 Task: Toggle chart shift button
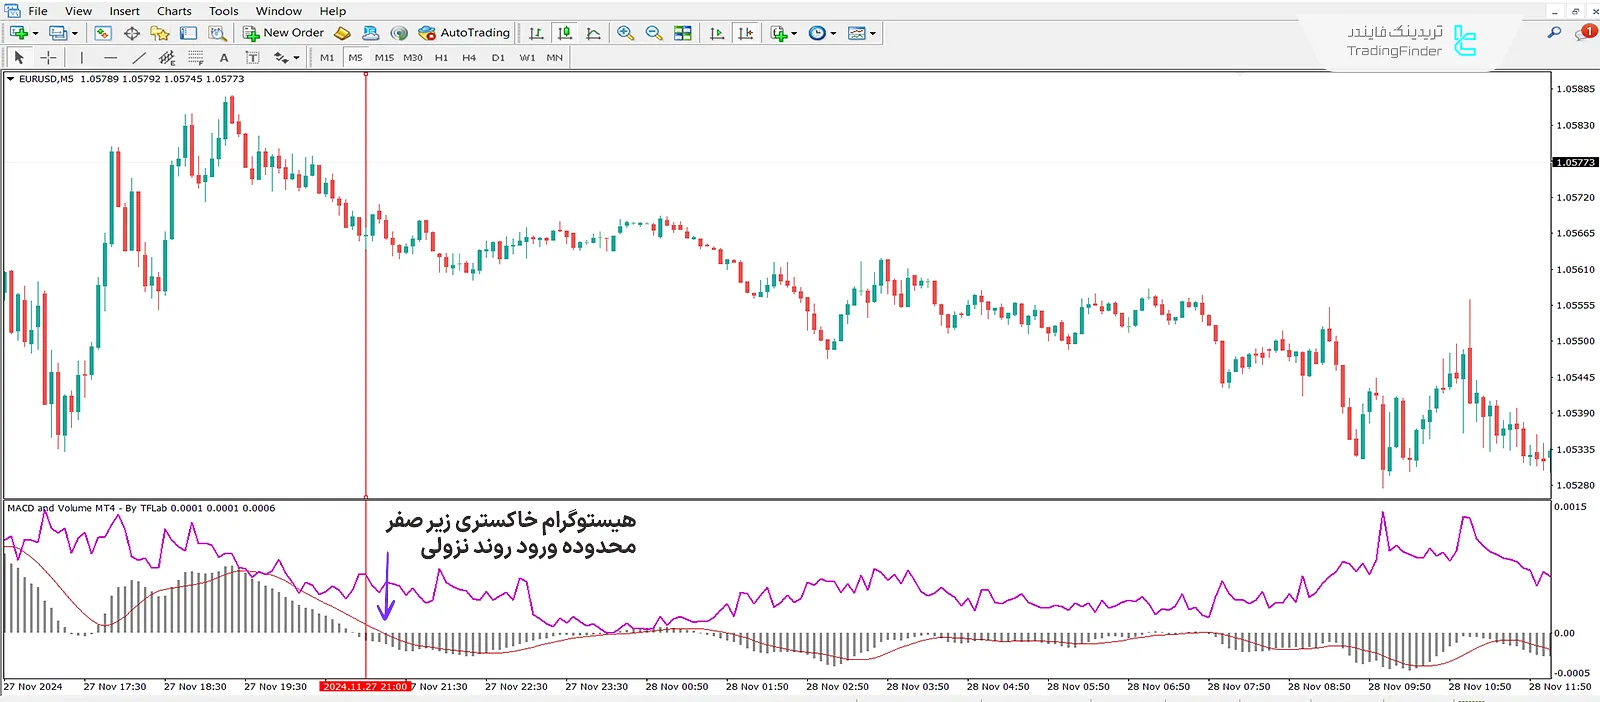tap(717, 33)
